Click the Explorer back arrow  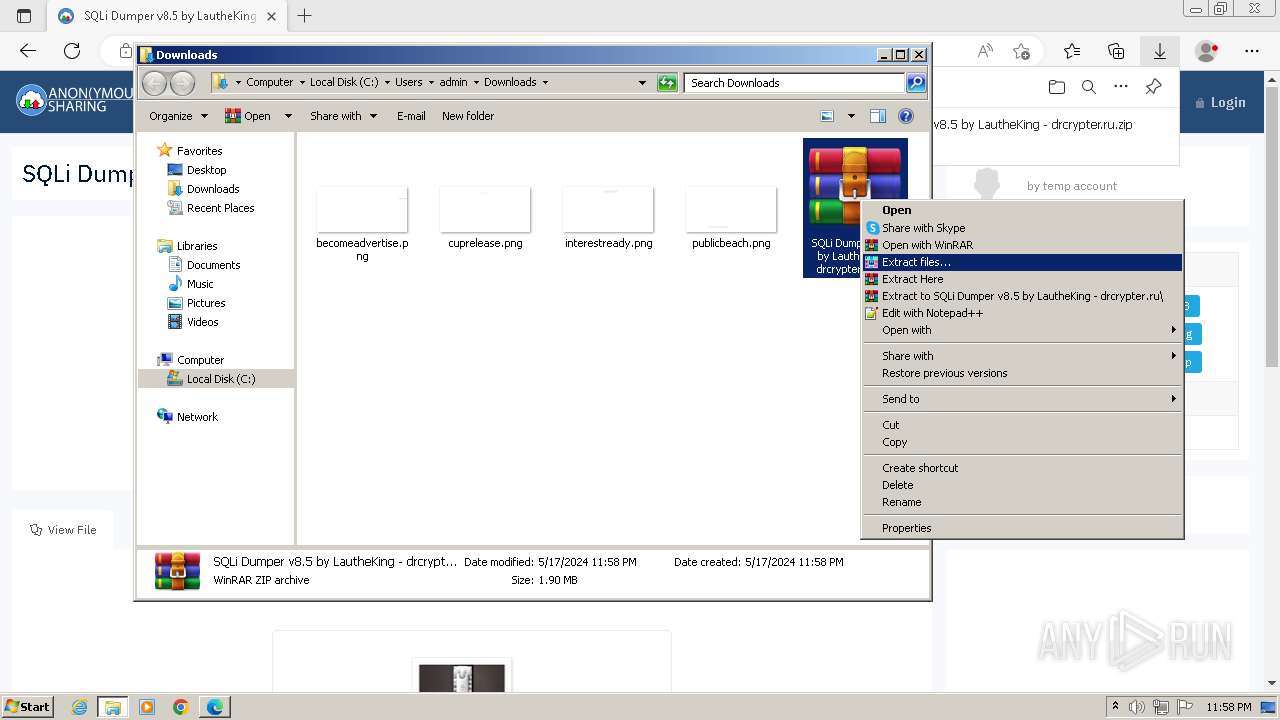(x=155, y=83)
